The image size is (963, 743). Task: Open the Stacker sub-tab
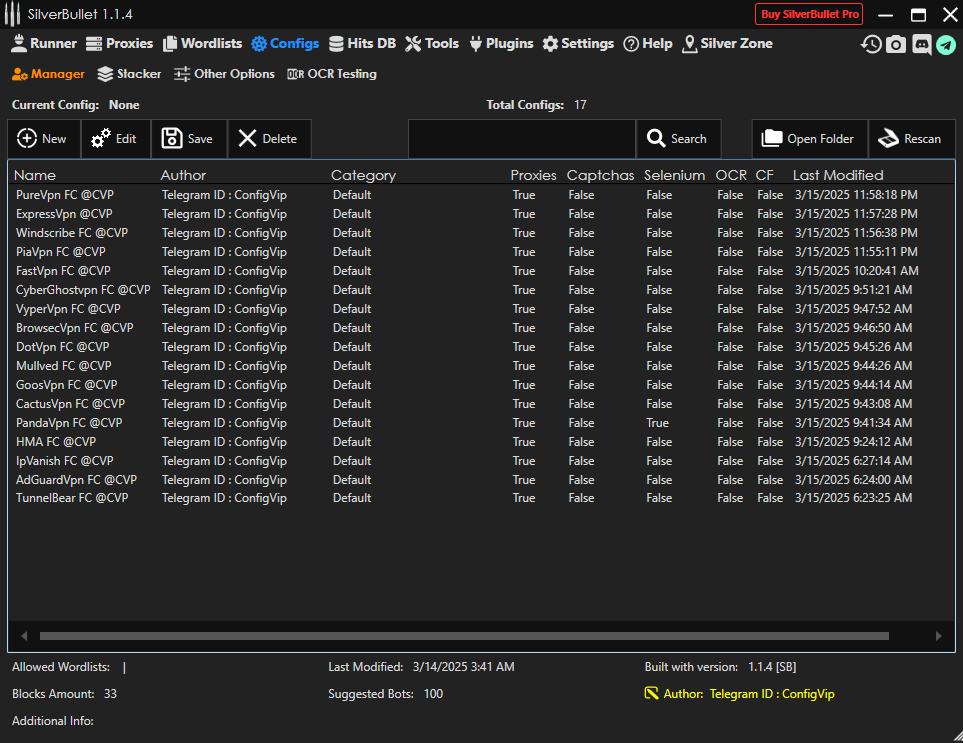click(129, 74)
